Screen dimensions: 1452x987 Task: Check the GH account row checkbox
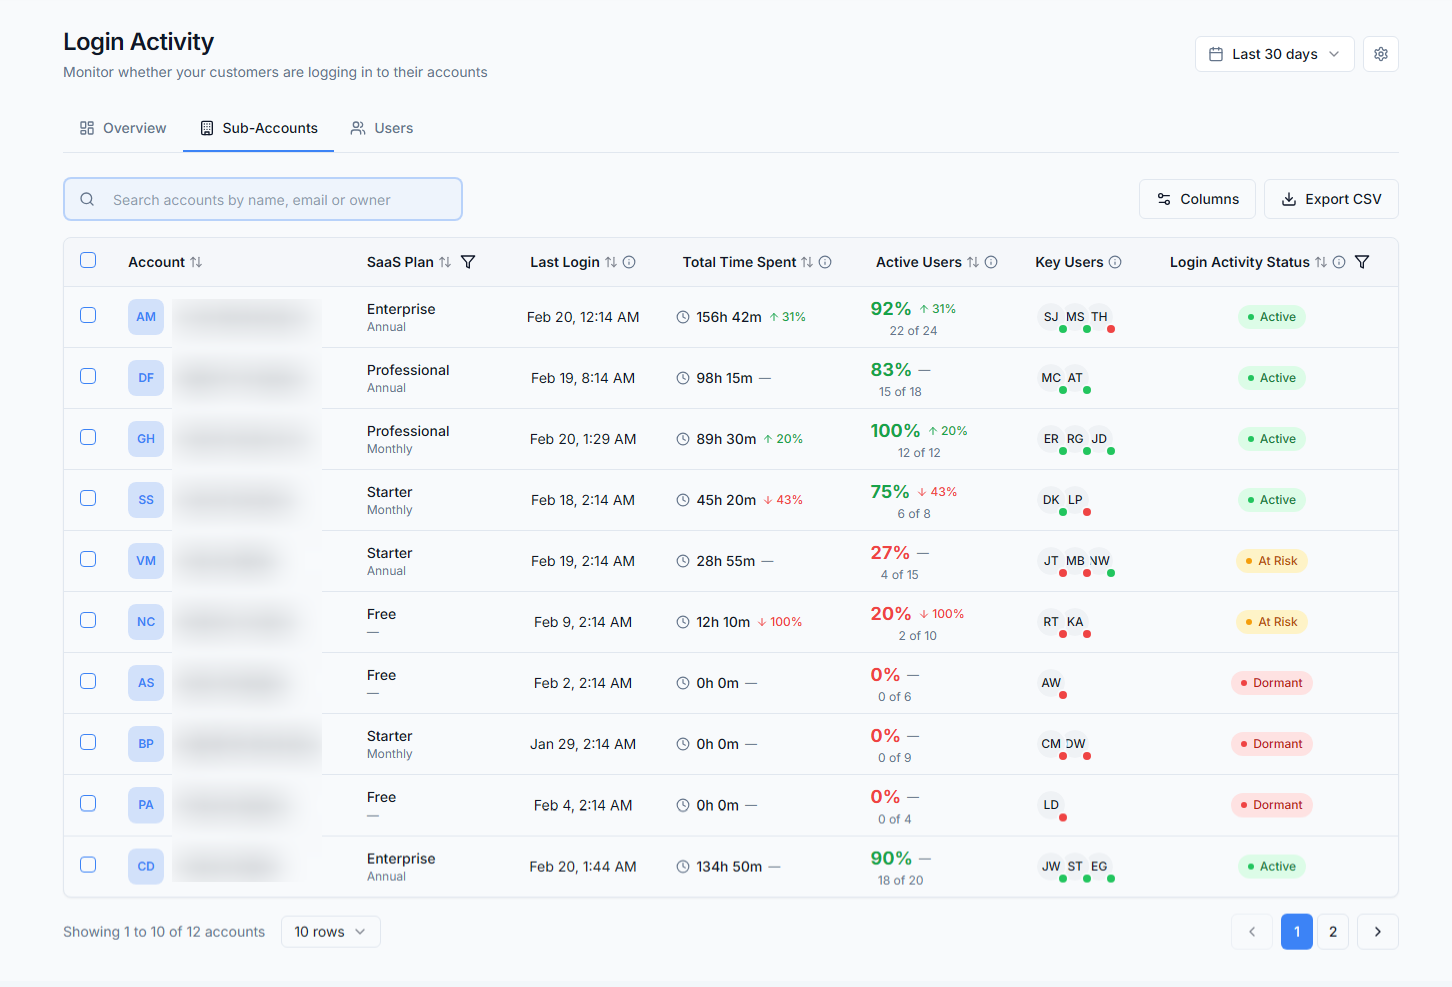coord(88,437)
